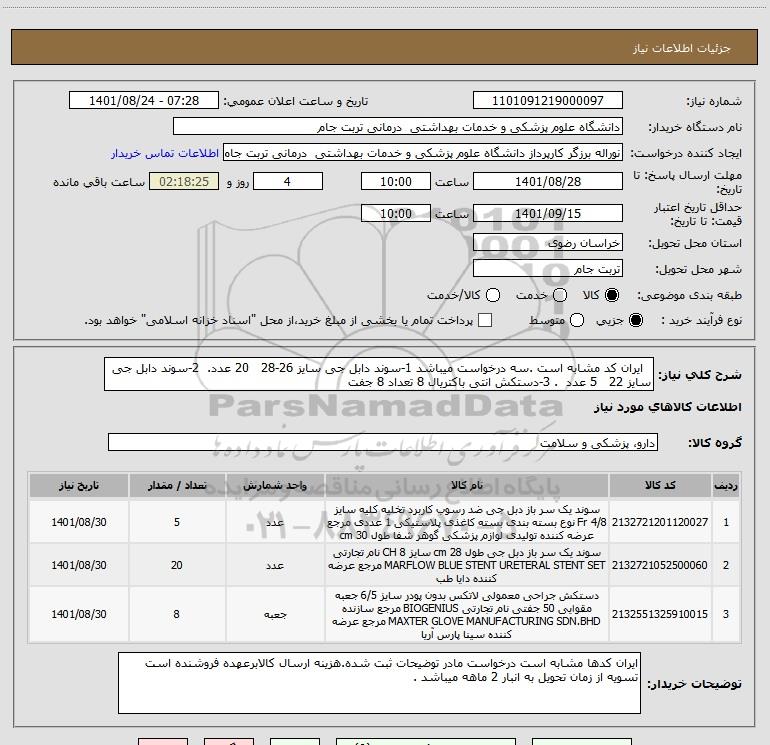Viewport: 770px width, 745px height.
Task: Select the کالا/خدمت radio button
Action: (x=493, y=295)
